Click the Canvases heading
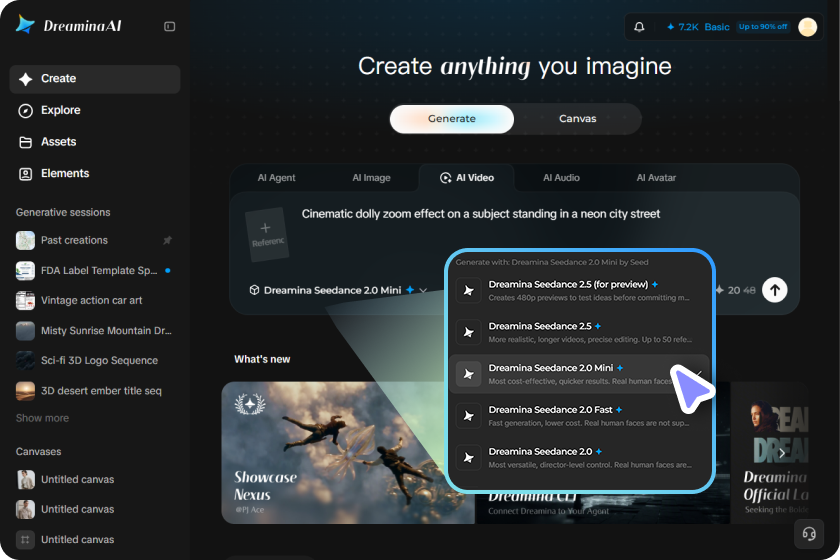 (39, 452)
